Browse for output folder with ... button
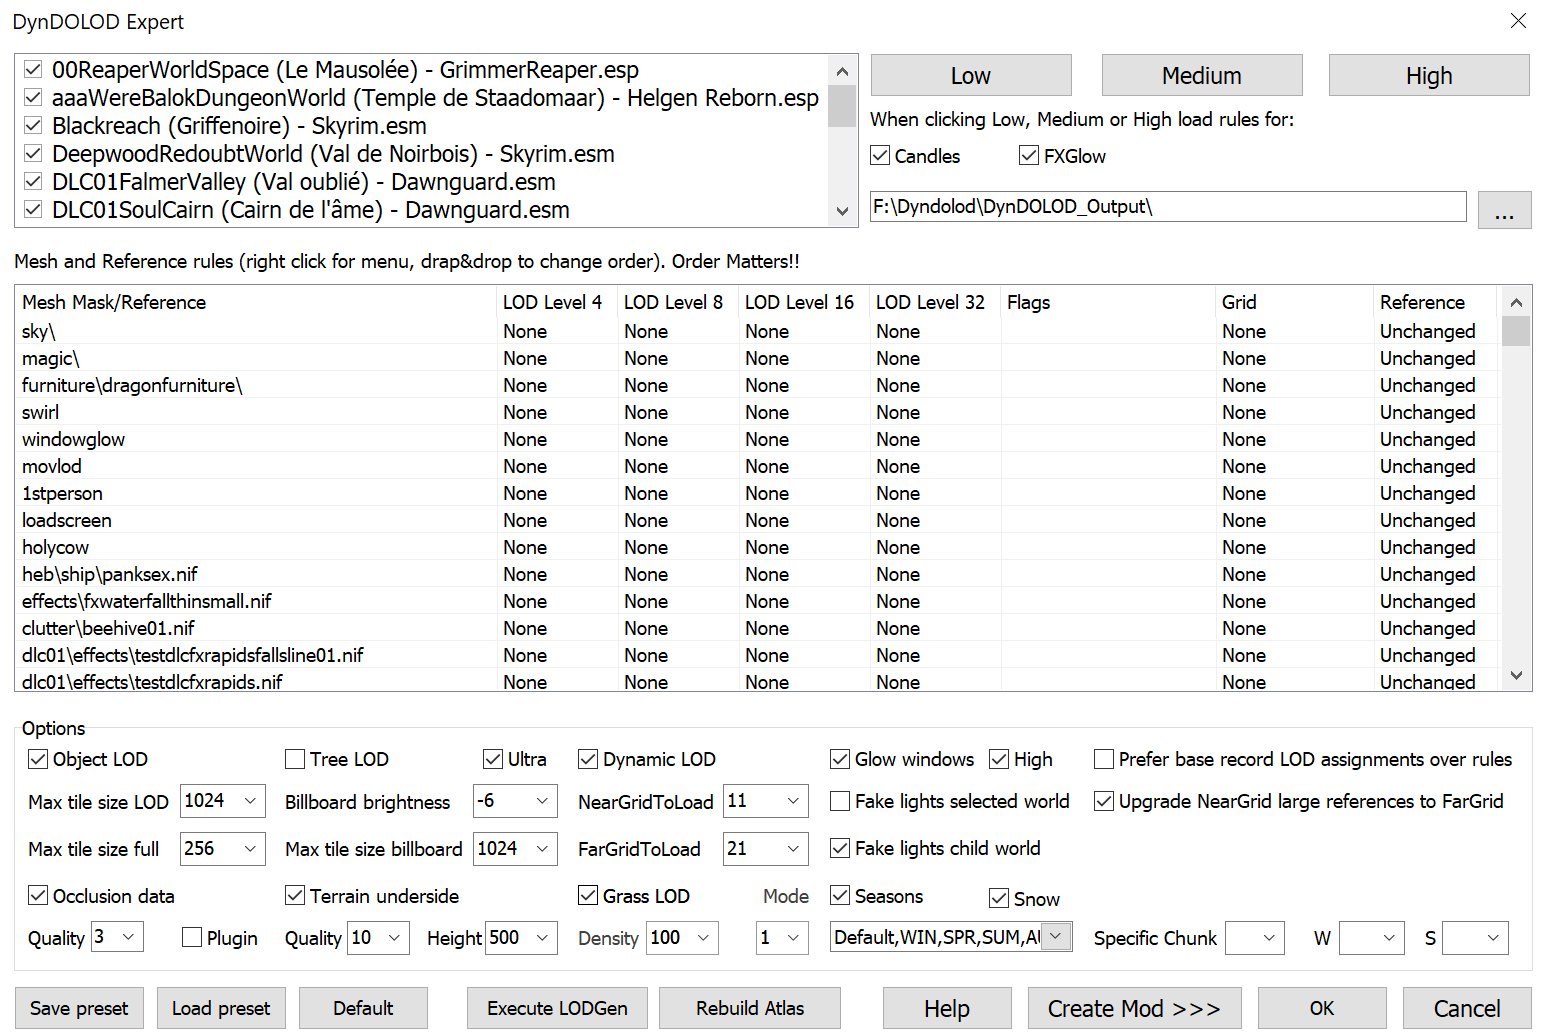 tap(1504, 208)
